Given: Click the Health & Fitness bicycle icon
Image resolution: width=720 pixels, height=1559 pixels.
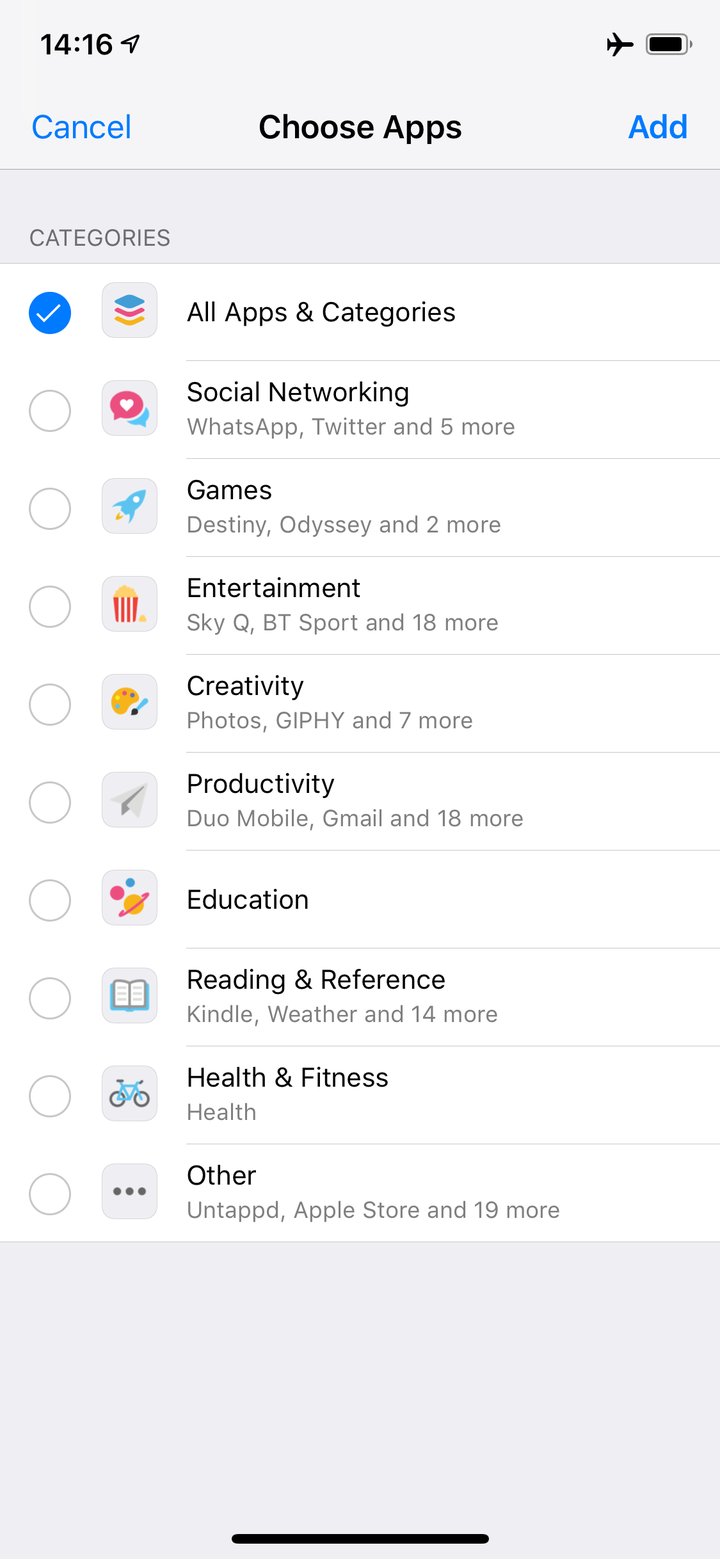Looking at the screenshot, I should (x=130, y=1095).
